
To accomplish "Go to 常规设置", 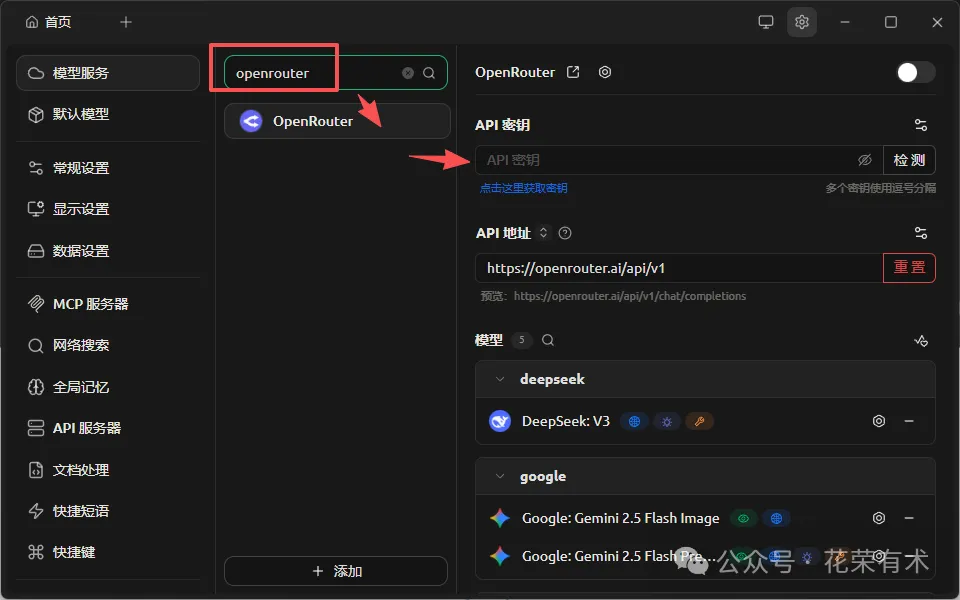I will (108, 168).
